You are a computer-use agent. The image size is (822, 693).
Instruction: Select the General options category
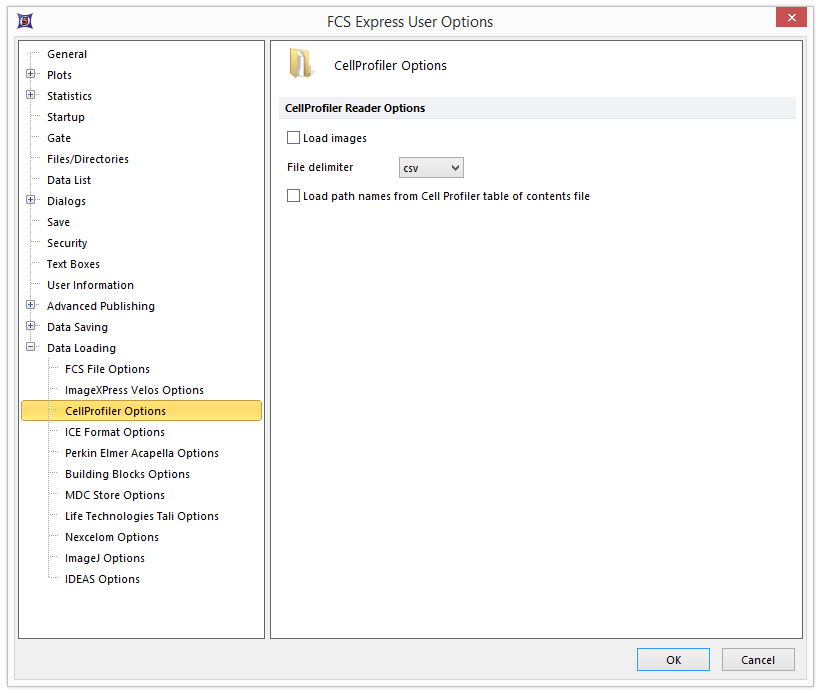[67, 54]
